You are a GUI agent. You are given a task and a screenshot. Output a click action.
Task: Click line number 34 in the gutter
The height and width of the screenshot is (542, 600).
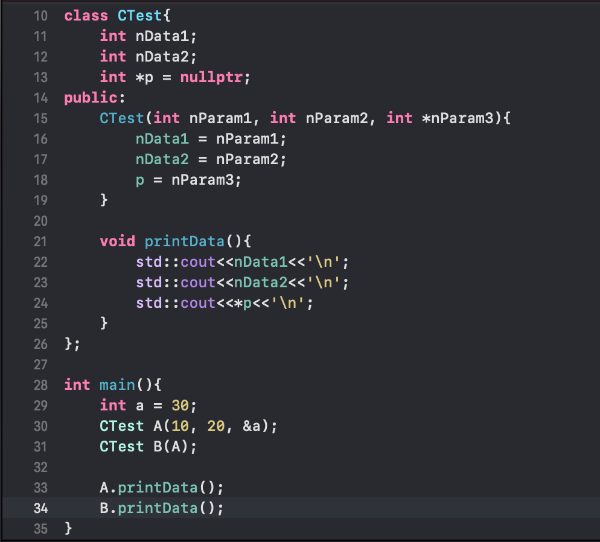(41, 508)
